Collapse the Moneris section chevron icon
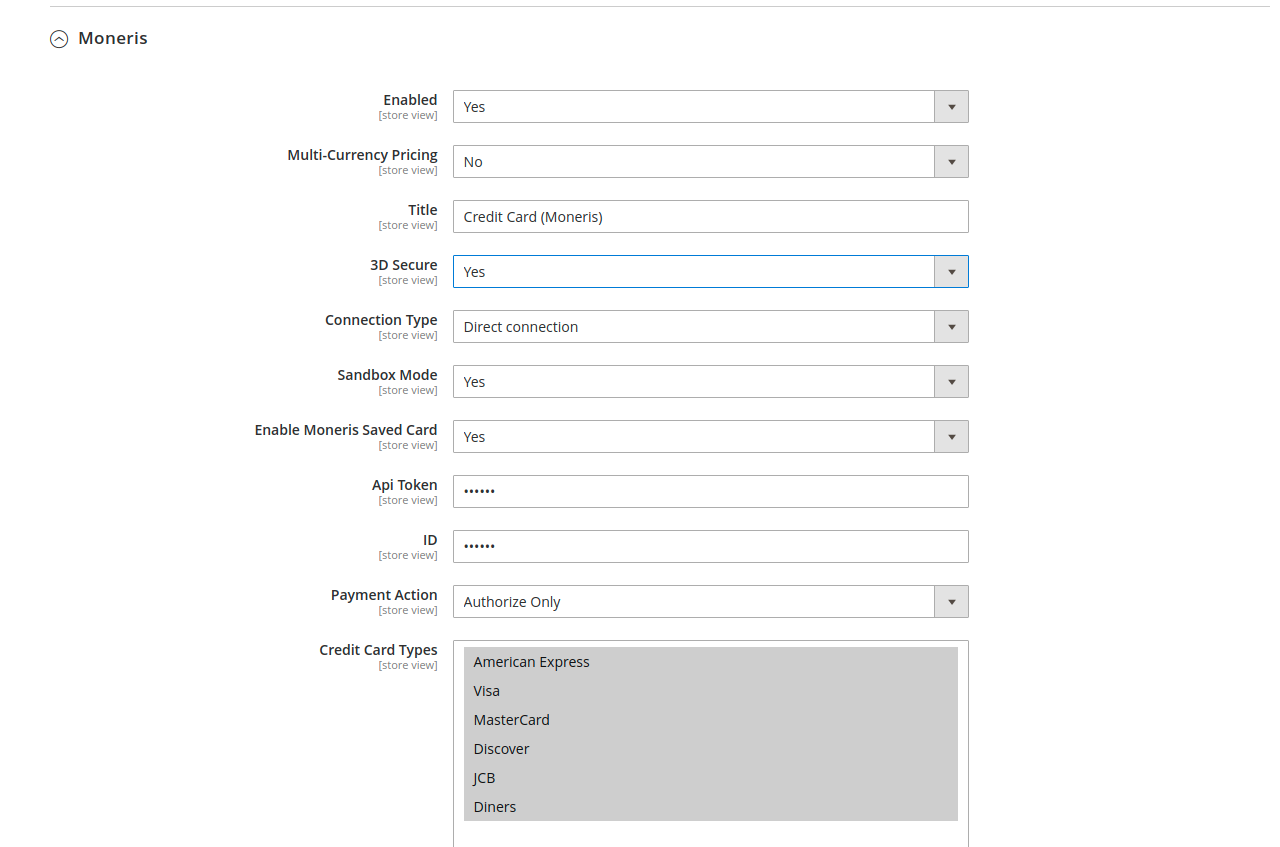 tap(59, 39)
